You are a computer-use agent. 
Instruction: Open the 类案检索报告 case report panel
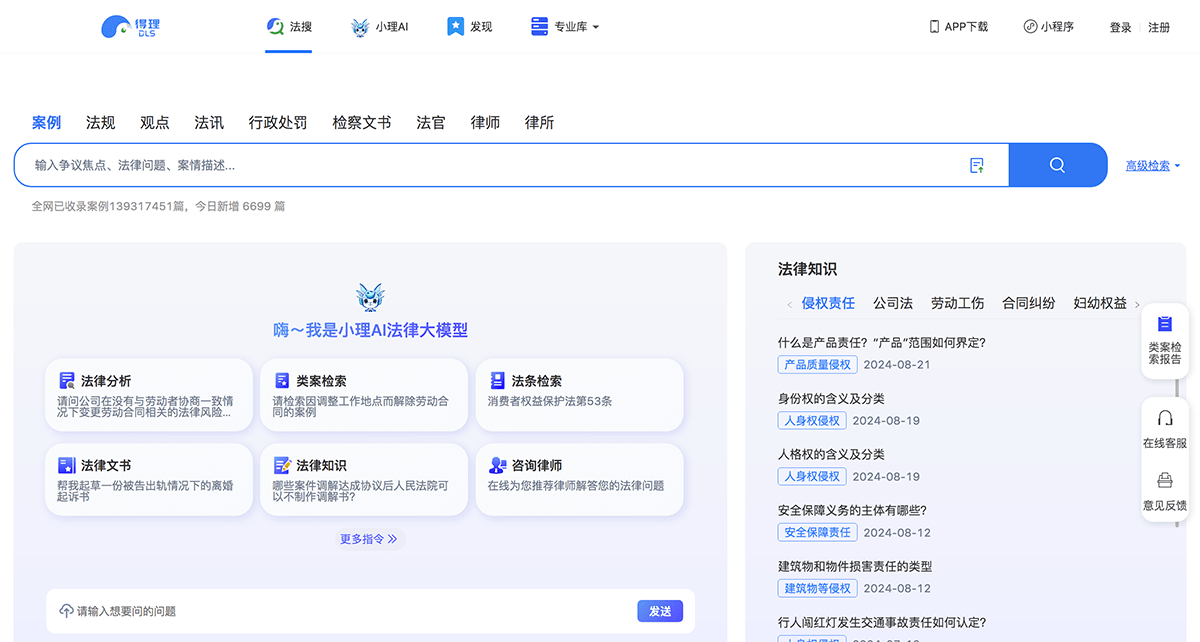pyautogui.click(x=1164, y=340)
